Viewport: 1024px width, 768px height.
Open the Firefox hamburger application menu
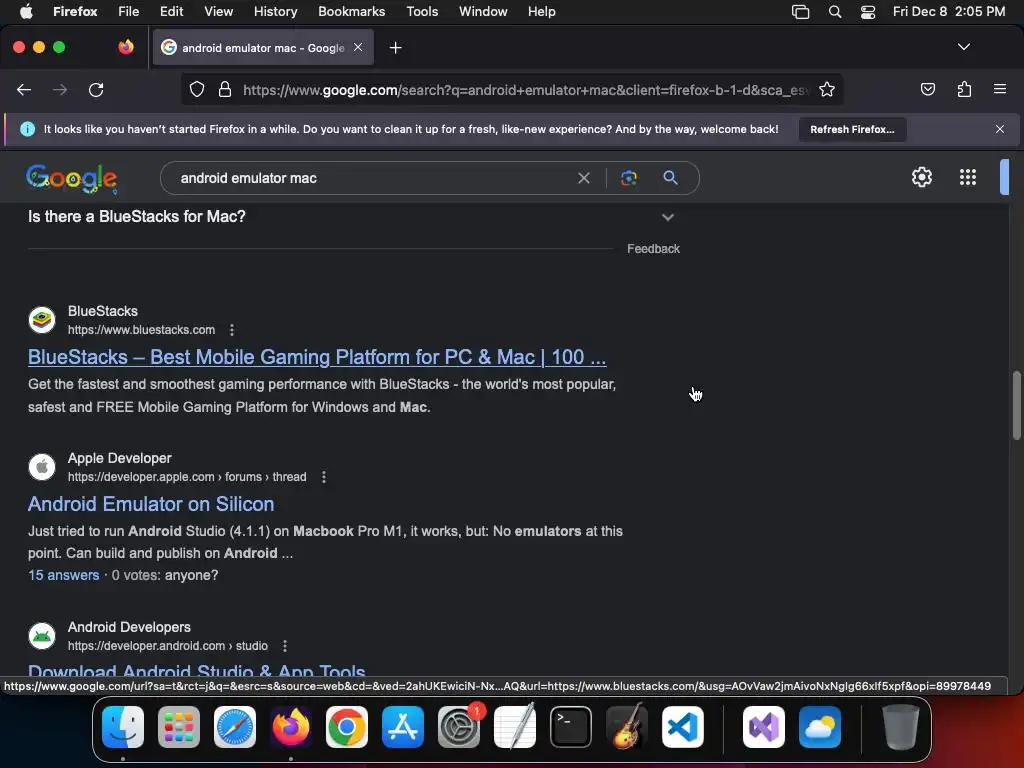pyautogui.click(x=999, y=89)
